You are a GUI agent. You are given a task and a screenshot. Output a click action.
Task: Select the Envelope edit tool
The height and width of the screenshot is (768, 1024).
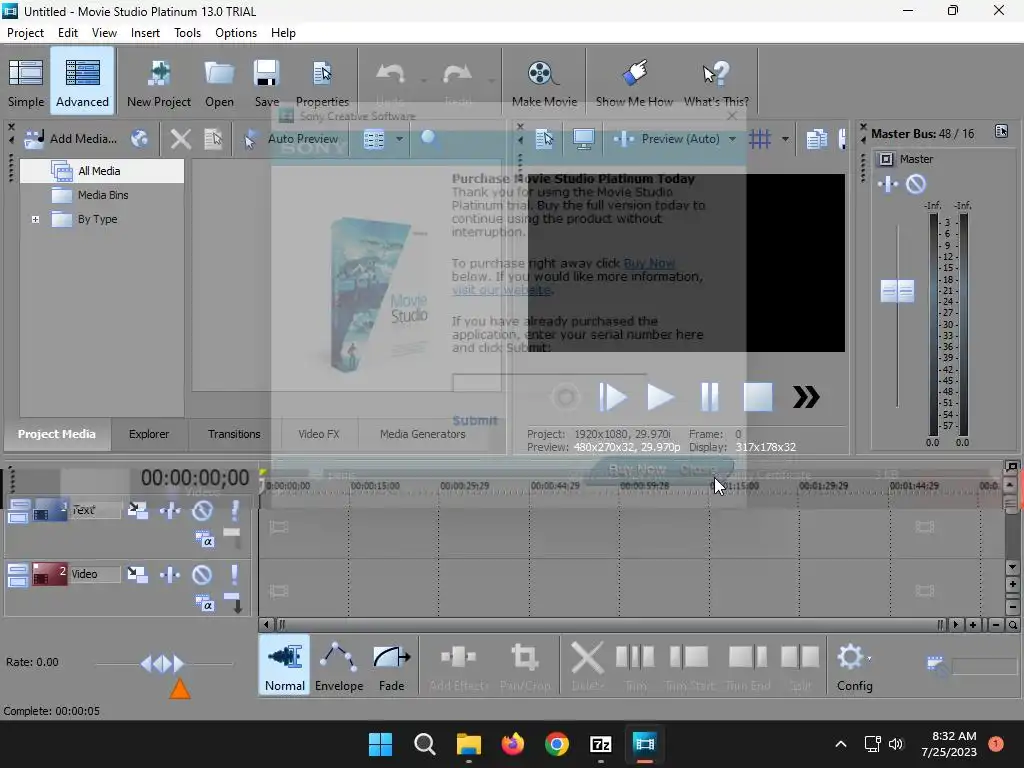(x=339, y=665)
